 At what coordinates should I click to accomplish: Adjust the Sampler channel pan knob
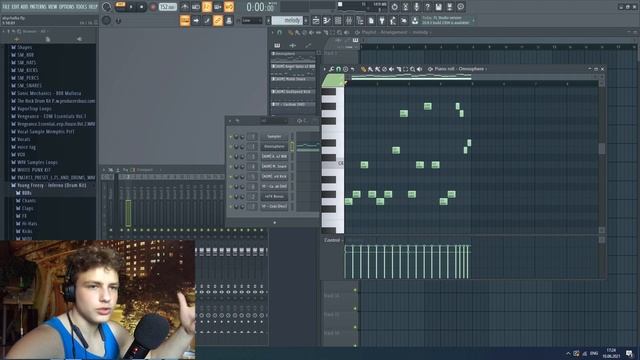point(236,136)
